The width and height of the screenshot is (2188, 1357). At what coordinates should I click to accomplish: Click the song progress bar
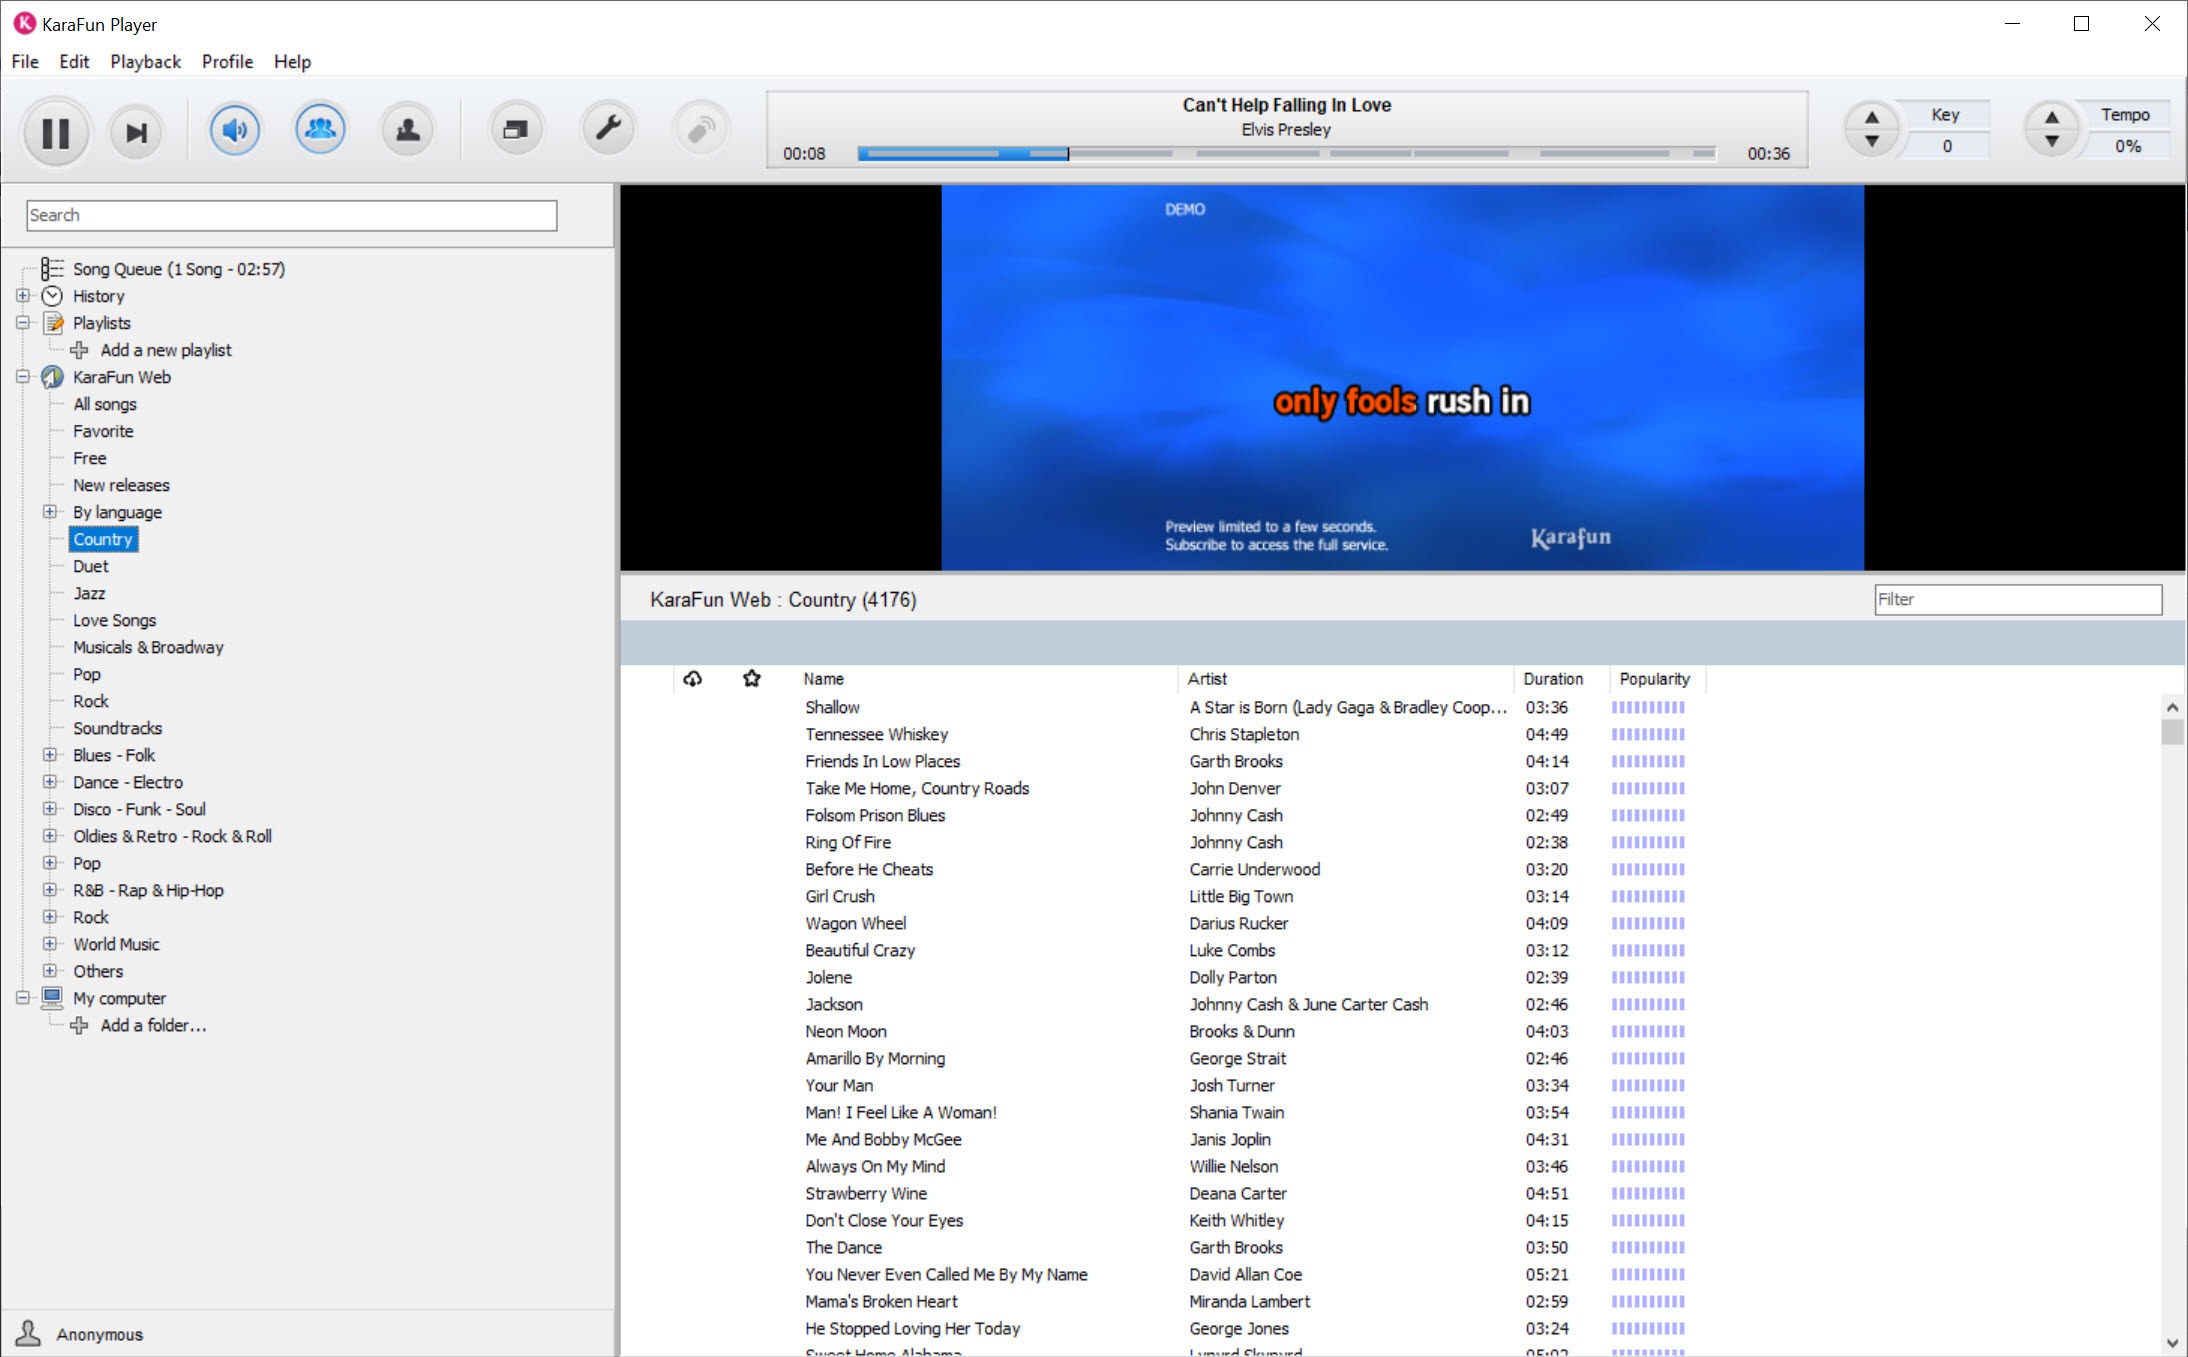pos(1285,154)
